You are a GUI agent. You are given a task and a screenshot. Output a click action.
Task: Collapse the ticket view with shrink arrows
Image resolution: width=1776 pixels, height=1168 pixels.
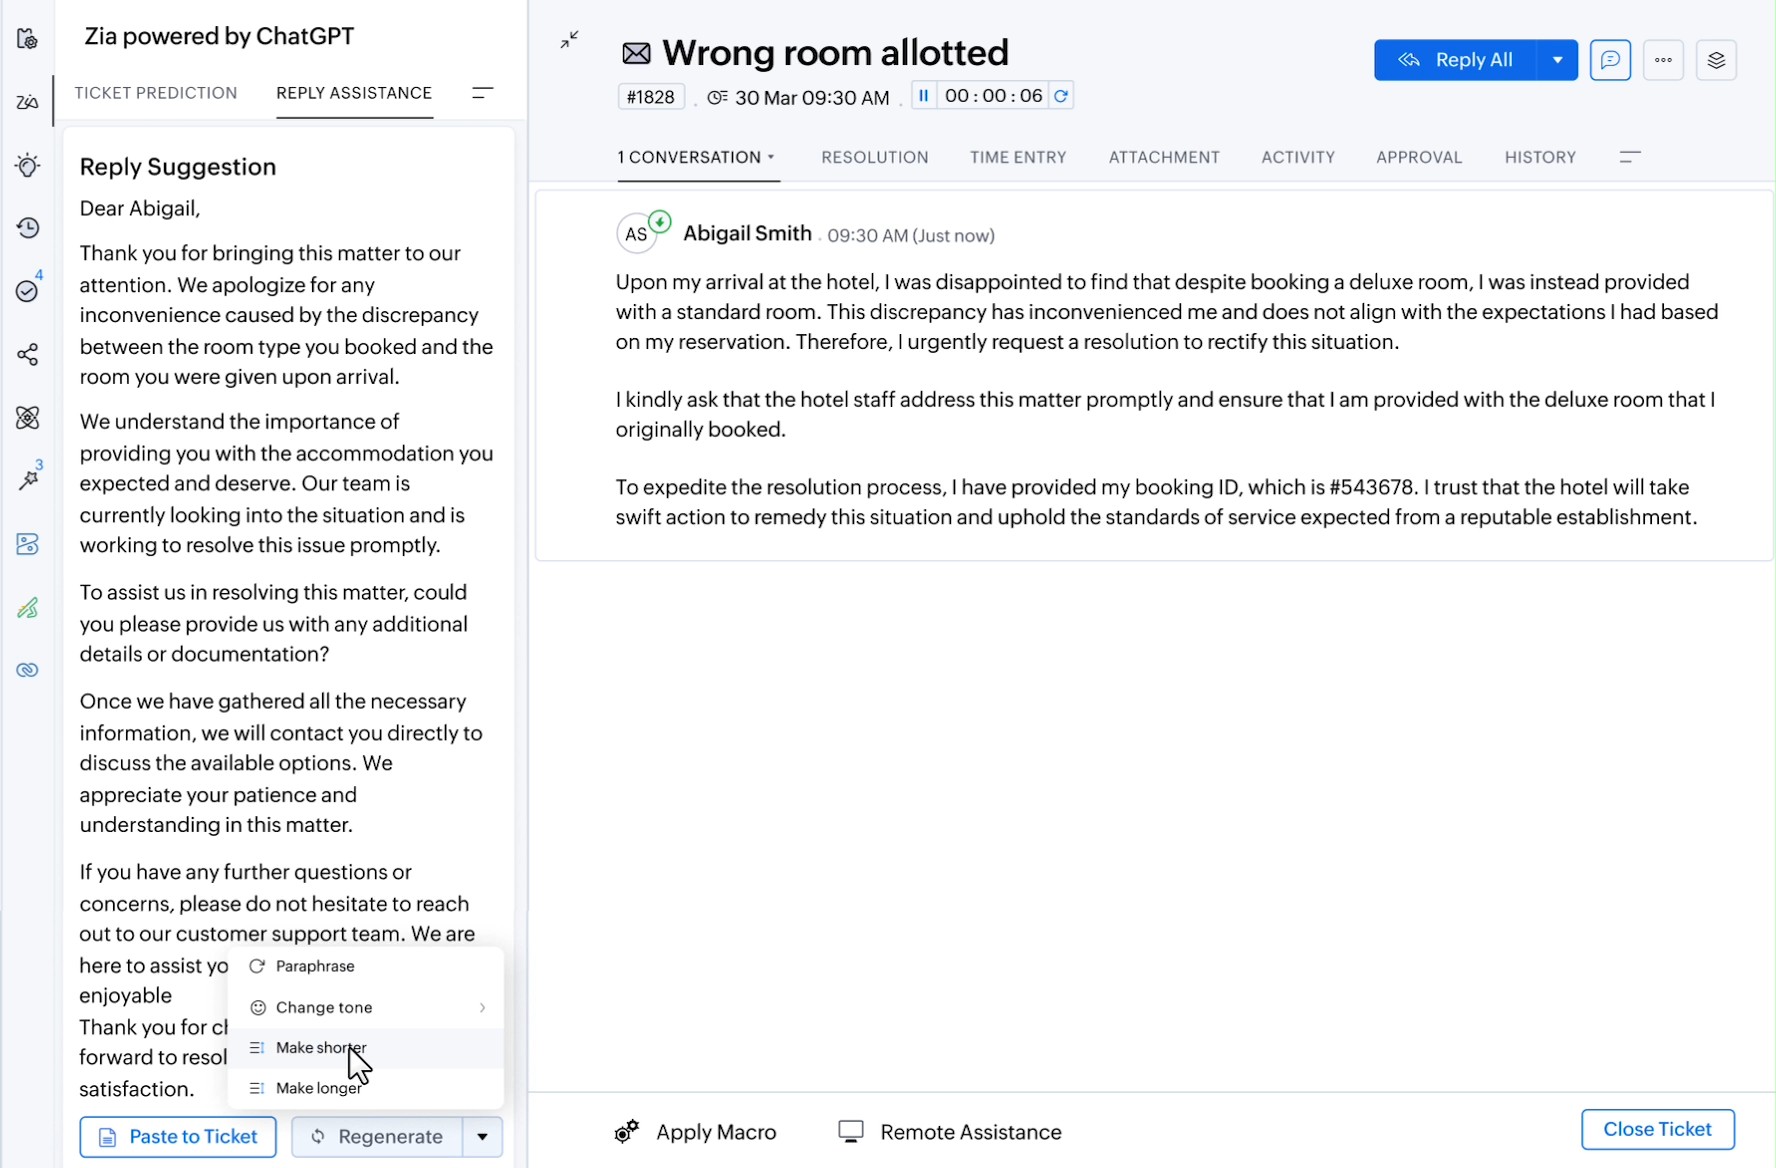click(x=569, y=40)
